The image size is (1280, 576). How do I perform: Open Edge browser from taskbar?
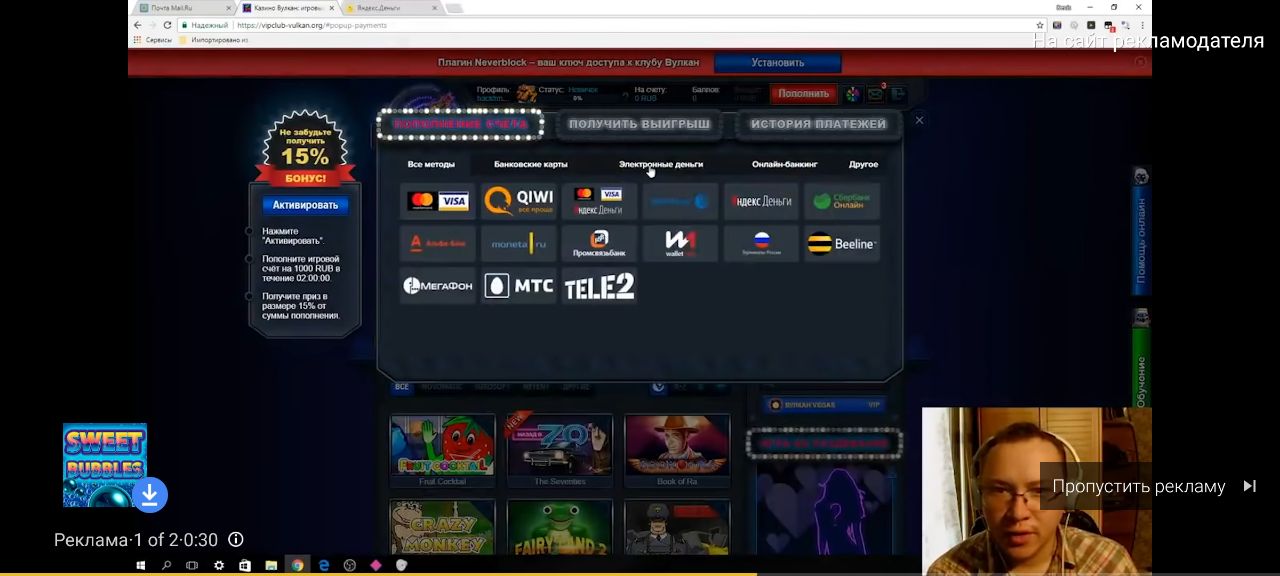click(324, 565)
